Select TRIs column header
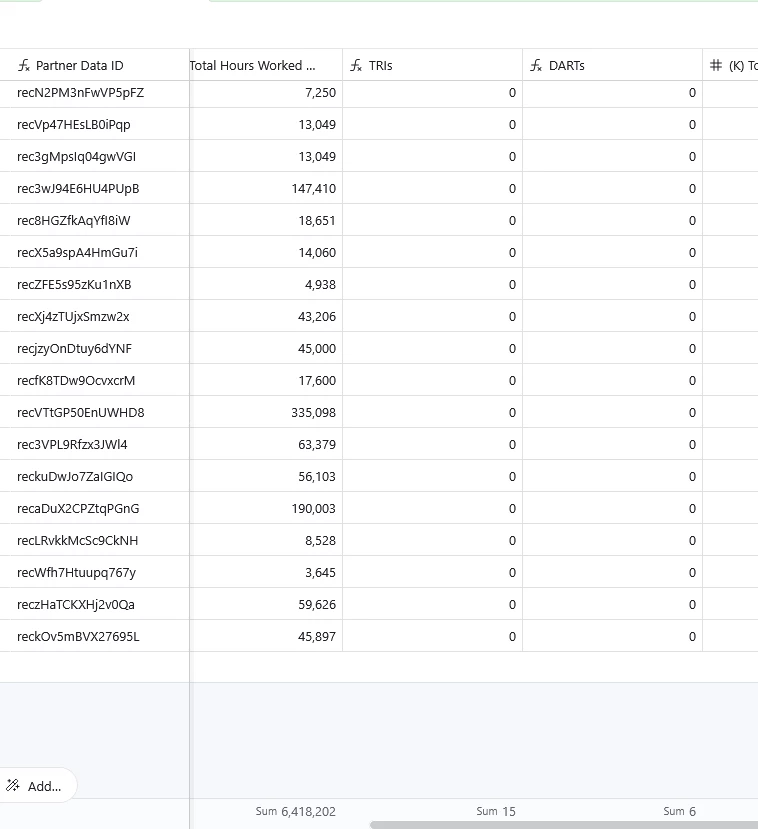The image size is (758, 829). click(x=432, y=65)
